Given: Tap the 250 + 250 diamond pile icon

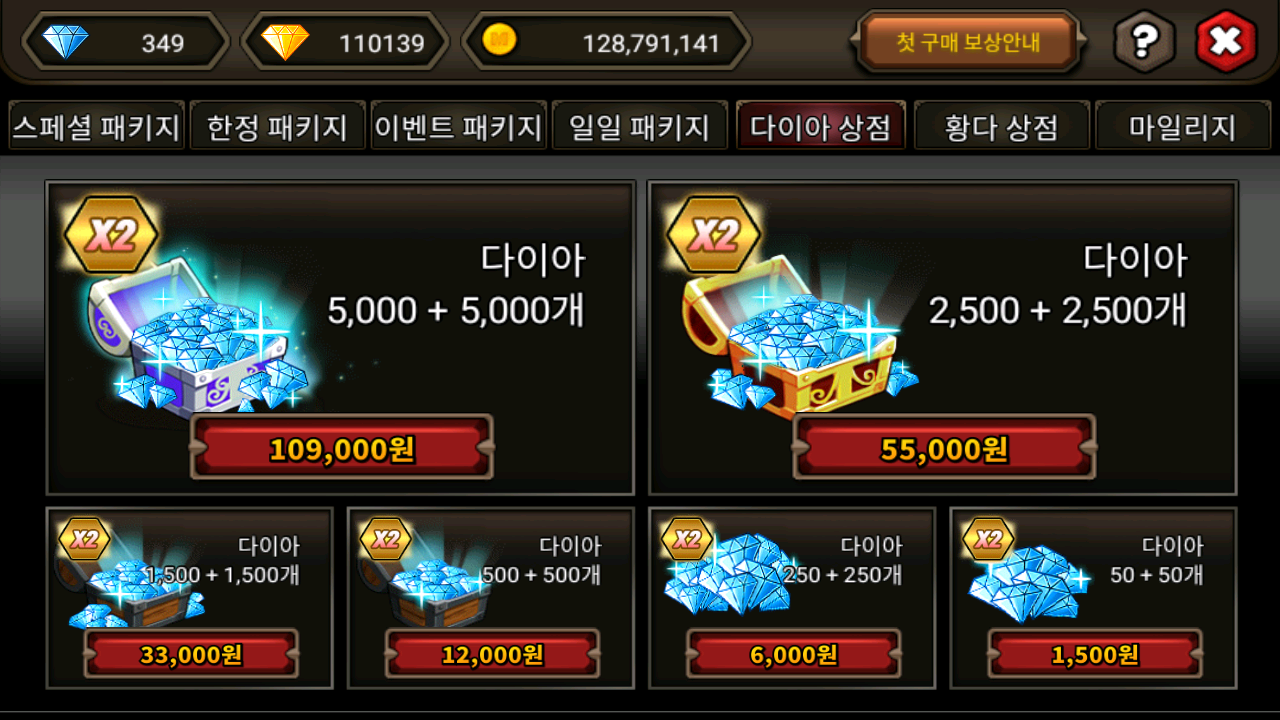Looking at the screenshot, I should tap(730, 576).
